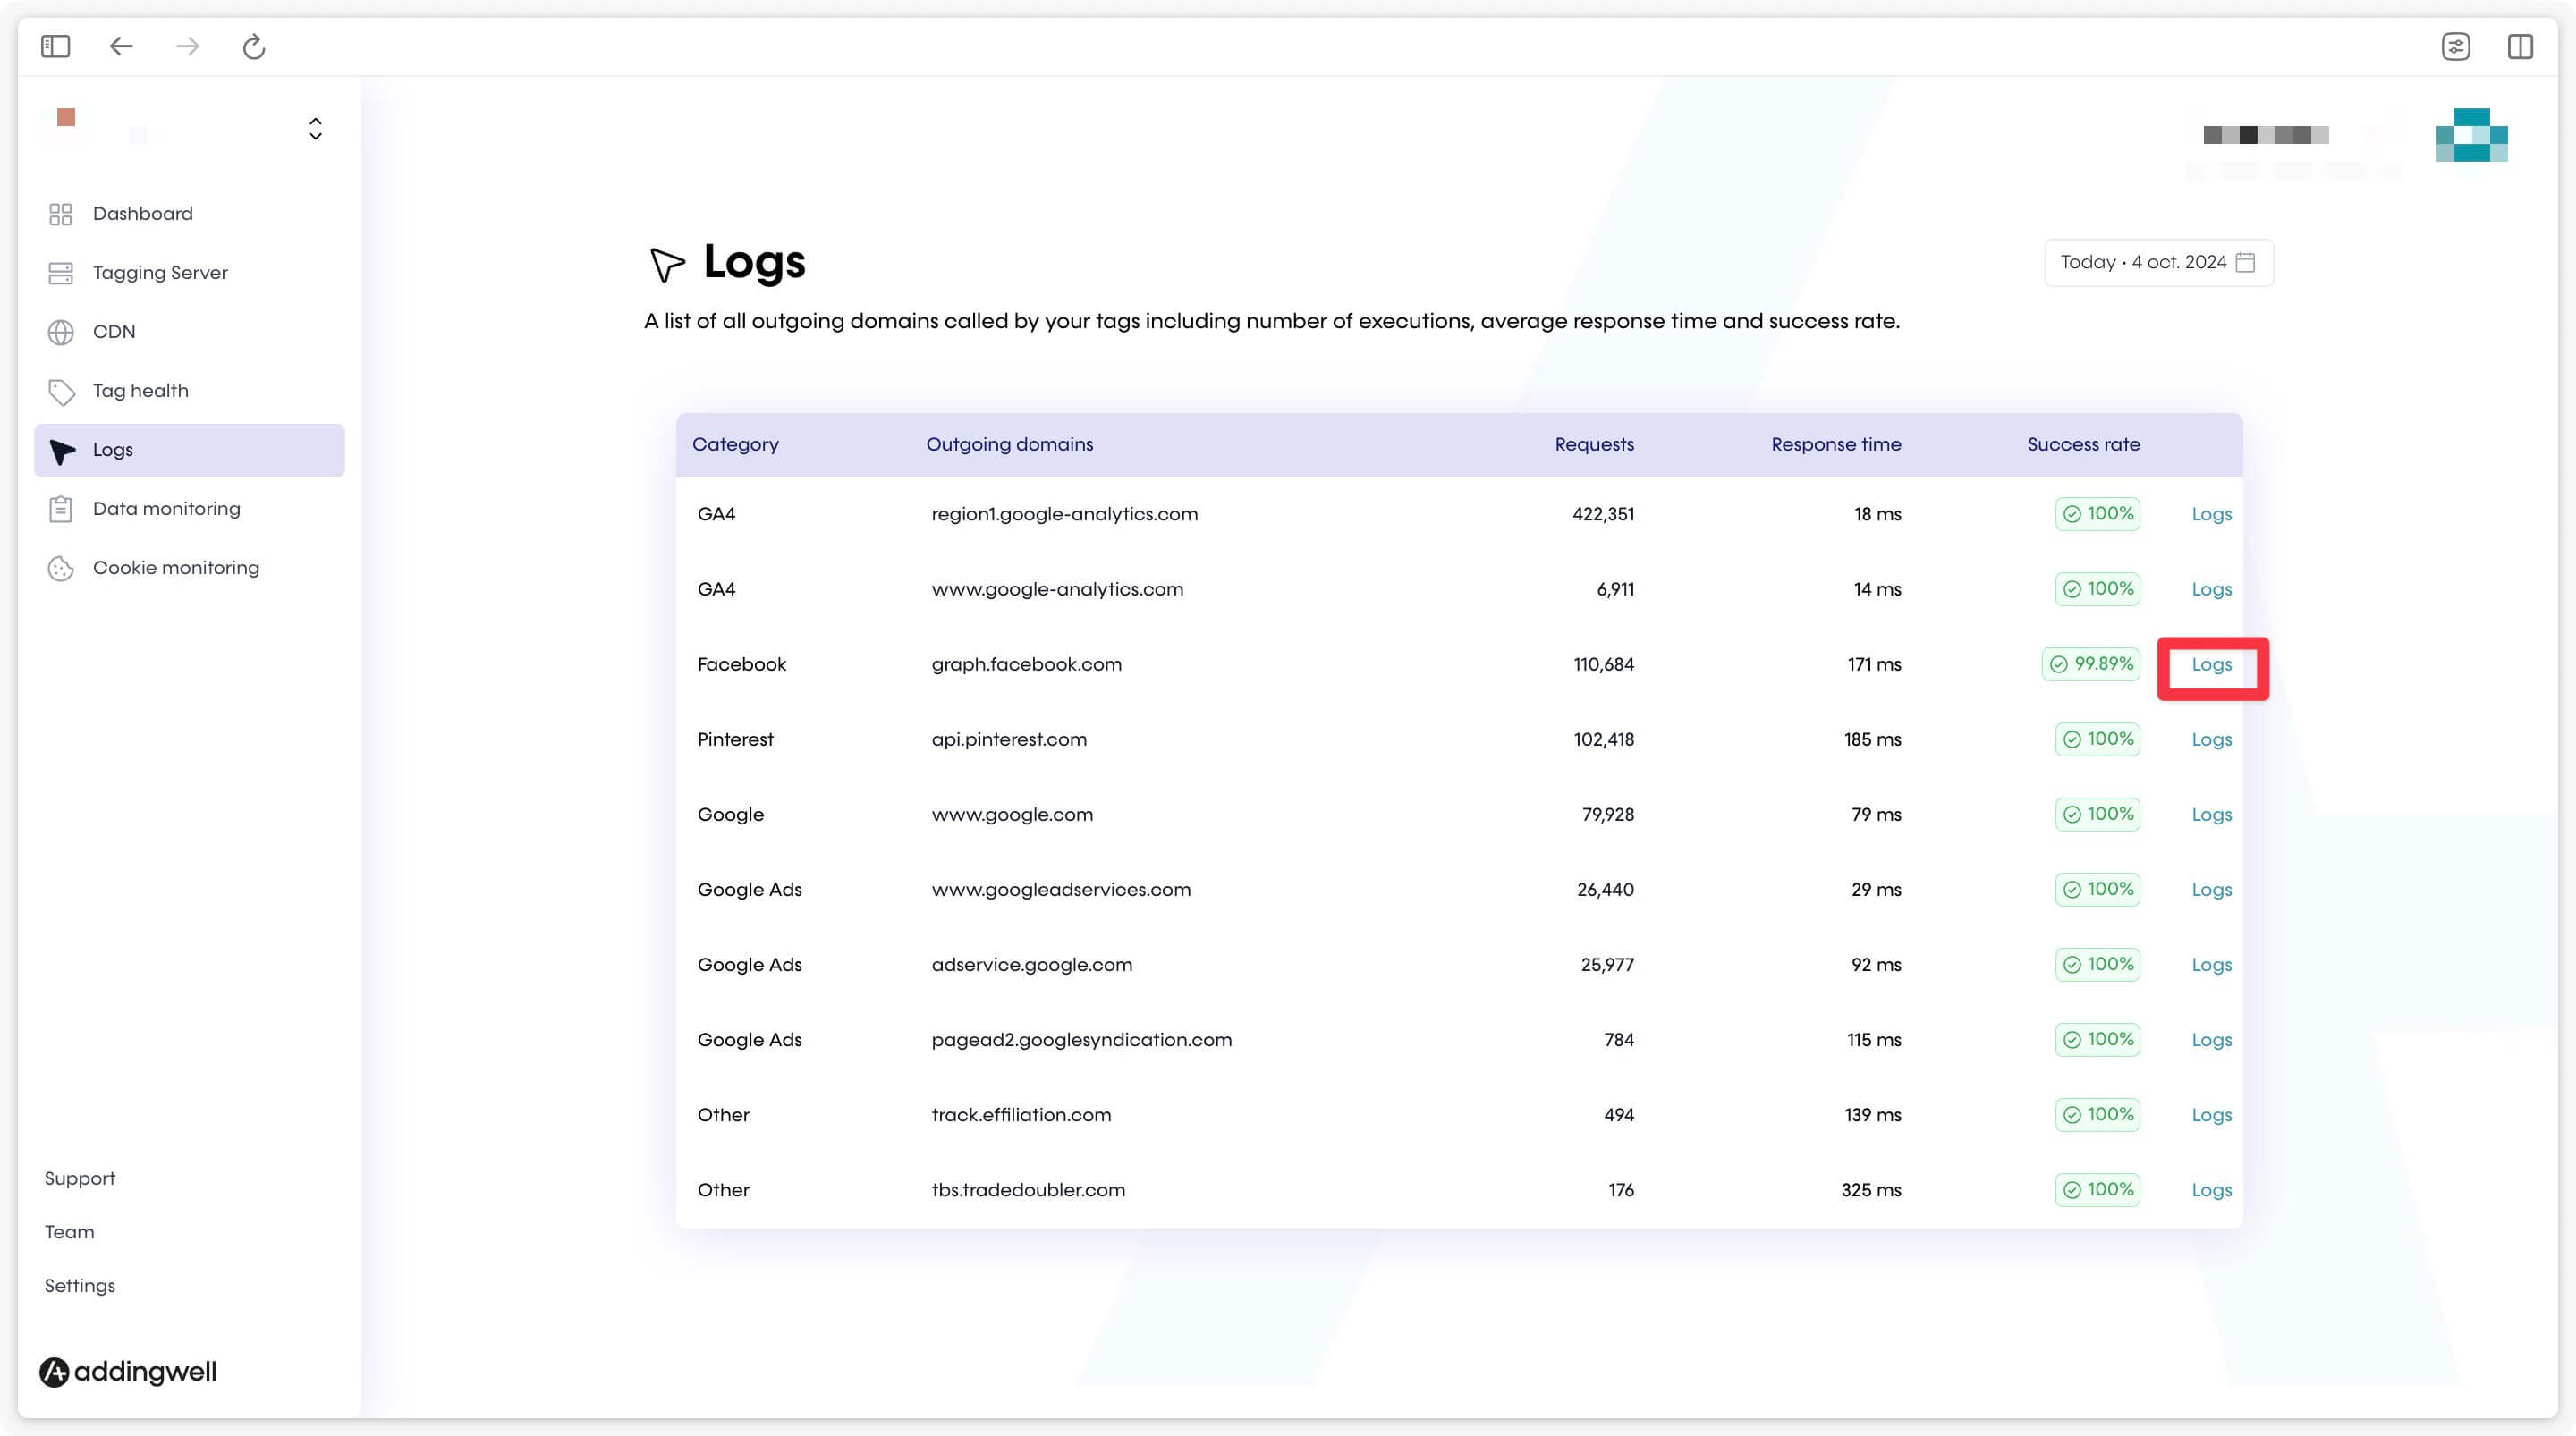Viewport: 2576px width, 1436px height.
Task: Click the 422,351 requests value
Action: [x=1603, y=514]
